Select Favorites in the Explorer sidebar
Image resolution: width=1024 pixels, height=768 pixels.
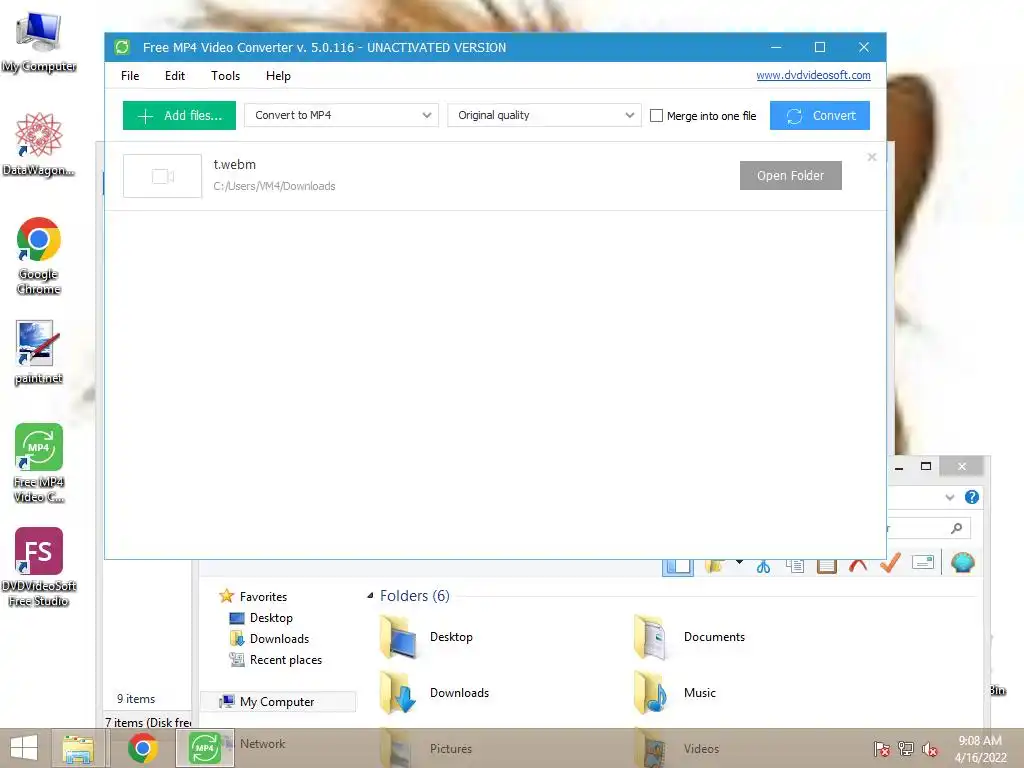click(x=253, y=596)
